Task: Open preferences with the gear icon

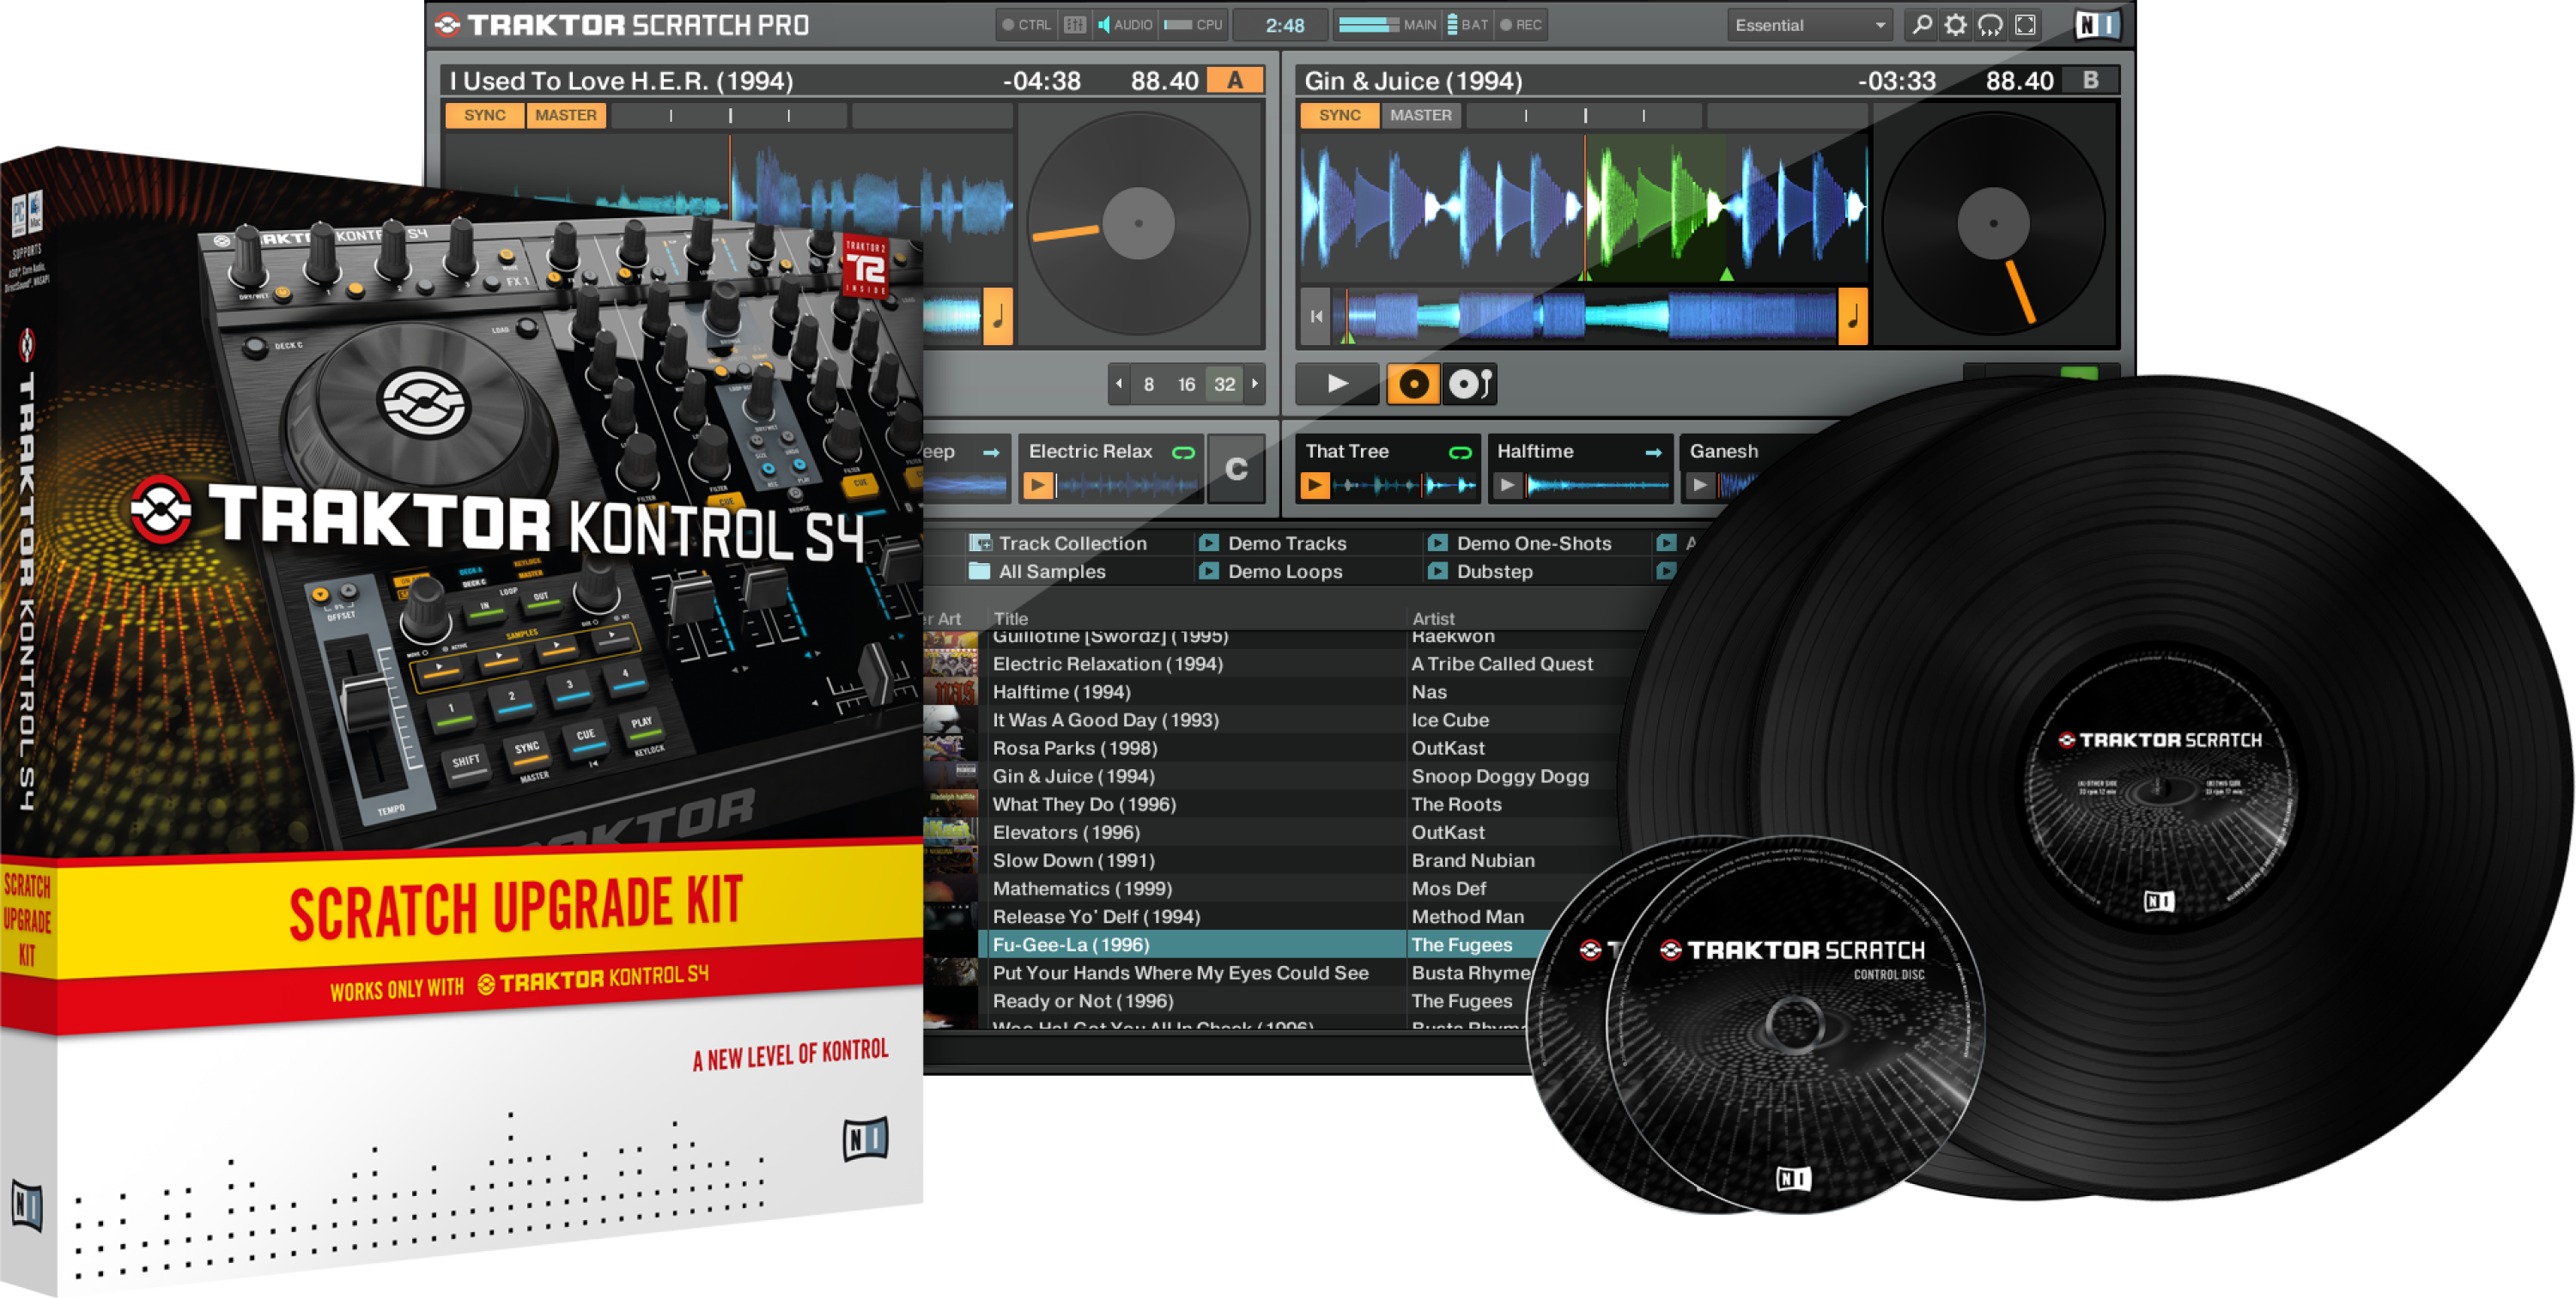Action: pyautogui.click(x=1955, y=25)
